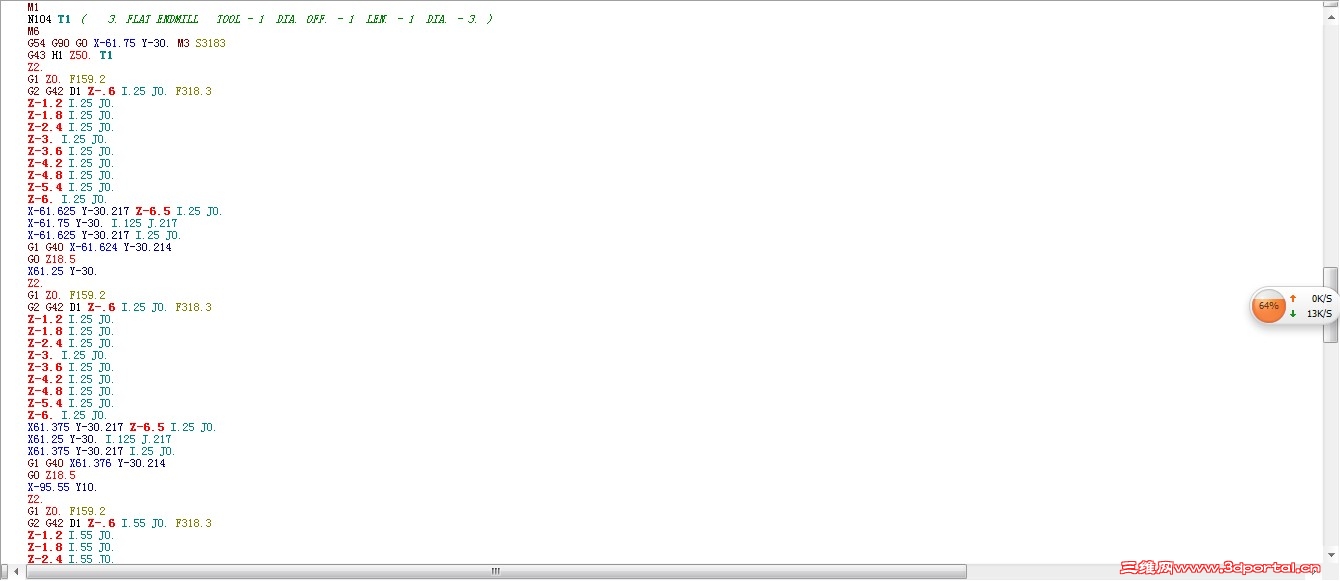
Task: Click the line Z-2.4 I.55 J0.
Action: [71, 559]
